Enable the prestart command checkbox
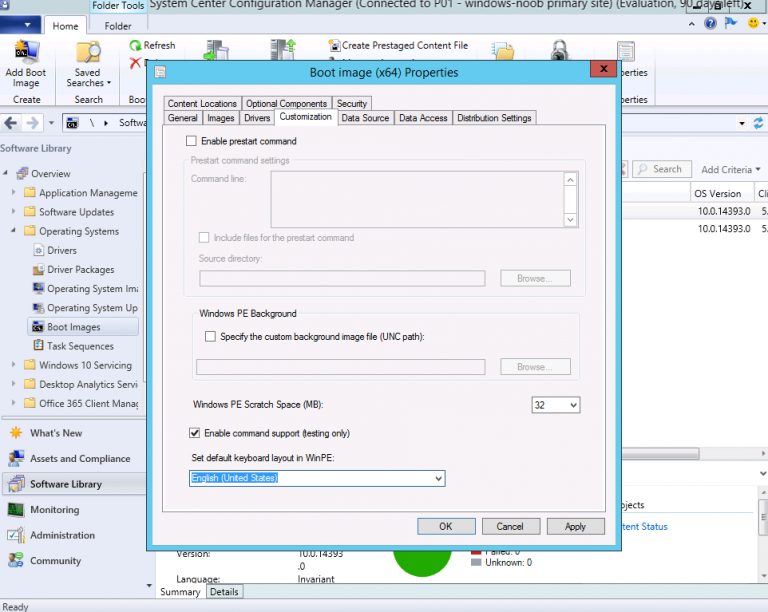Viewport: 768px width, 612px height. click(x=192, y=142)
